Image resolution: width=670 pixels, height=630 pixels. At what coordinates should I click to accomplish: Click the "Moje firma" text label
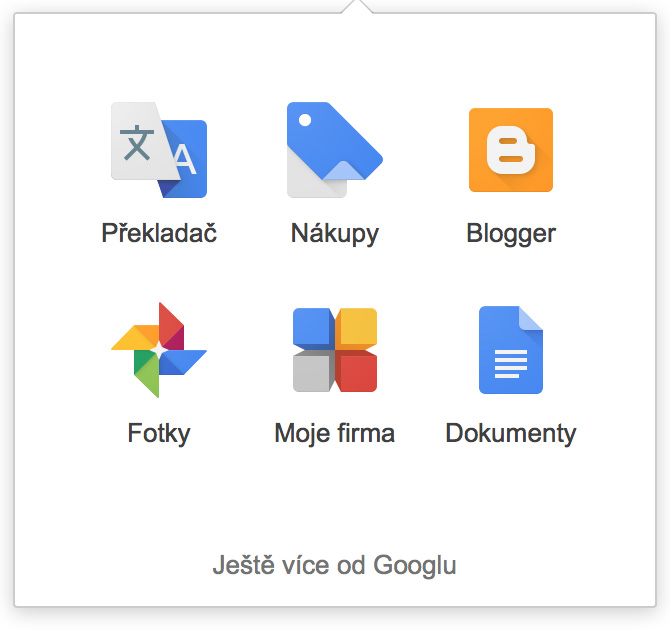tap(334, 434)
